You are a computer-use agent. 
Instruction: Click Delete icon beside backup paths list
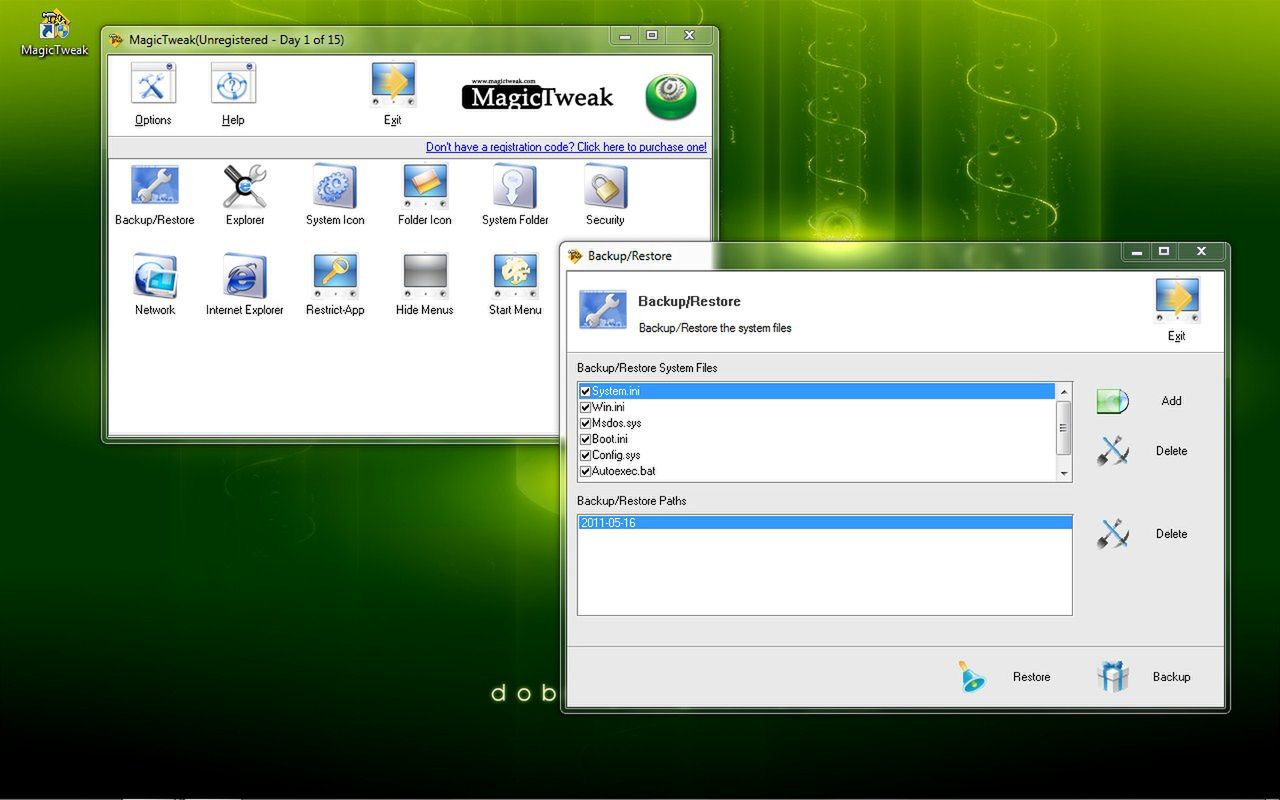1112,534
